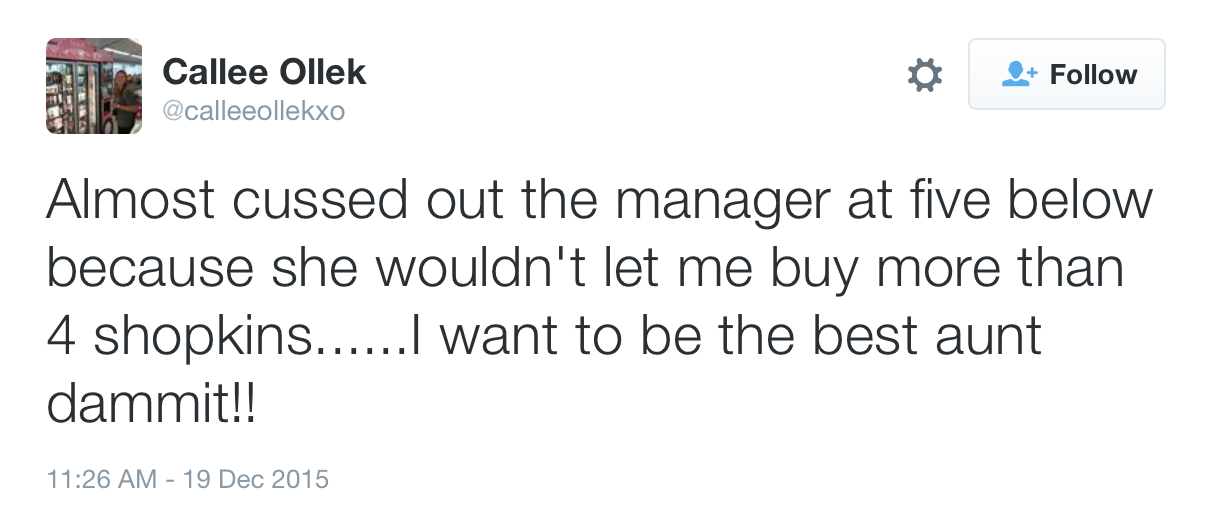Viewport: 1214px width, 516px height.
Task: Click the word "cussed" in the tweet
Action: 319,201
